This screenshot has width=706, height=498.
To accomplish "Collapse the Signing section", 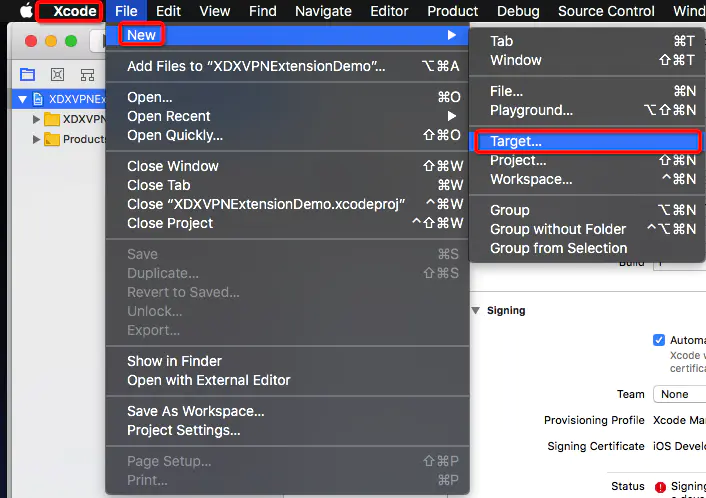I will point(475,310).
